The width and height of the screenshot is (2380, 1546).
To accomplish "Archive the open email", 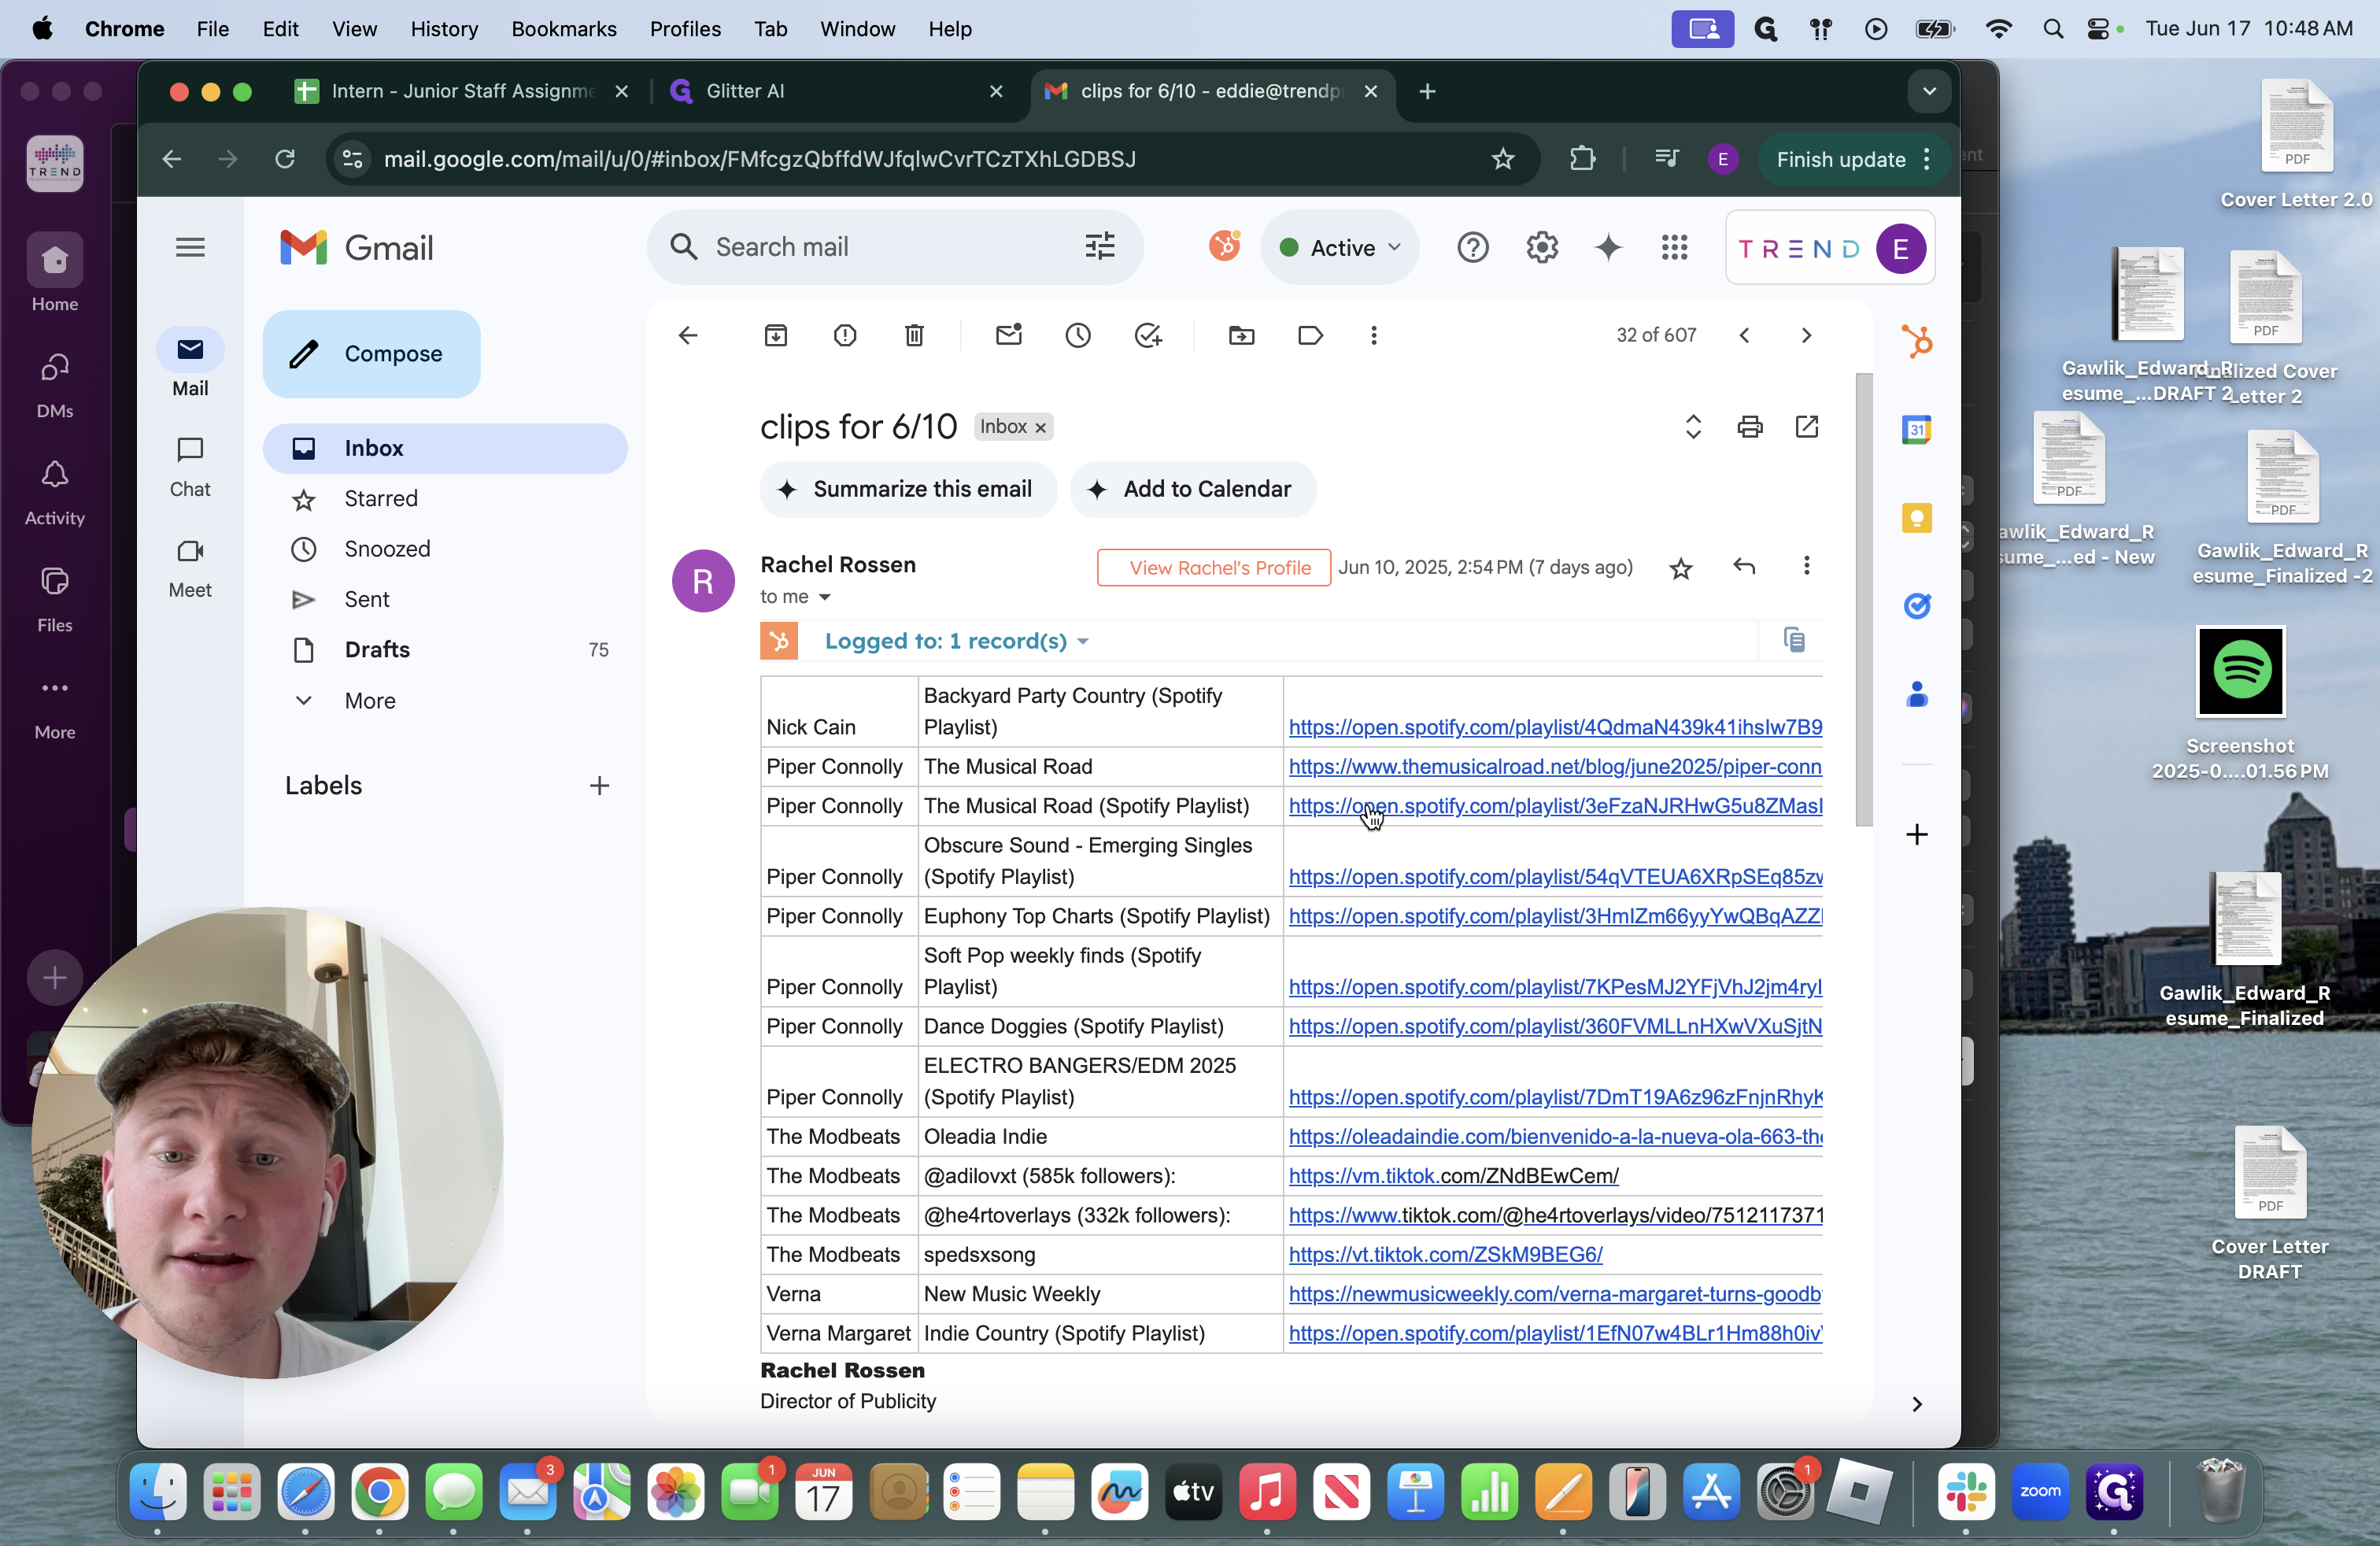I will 775,335.
